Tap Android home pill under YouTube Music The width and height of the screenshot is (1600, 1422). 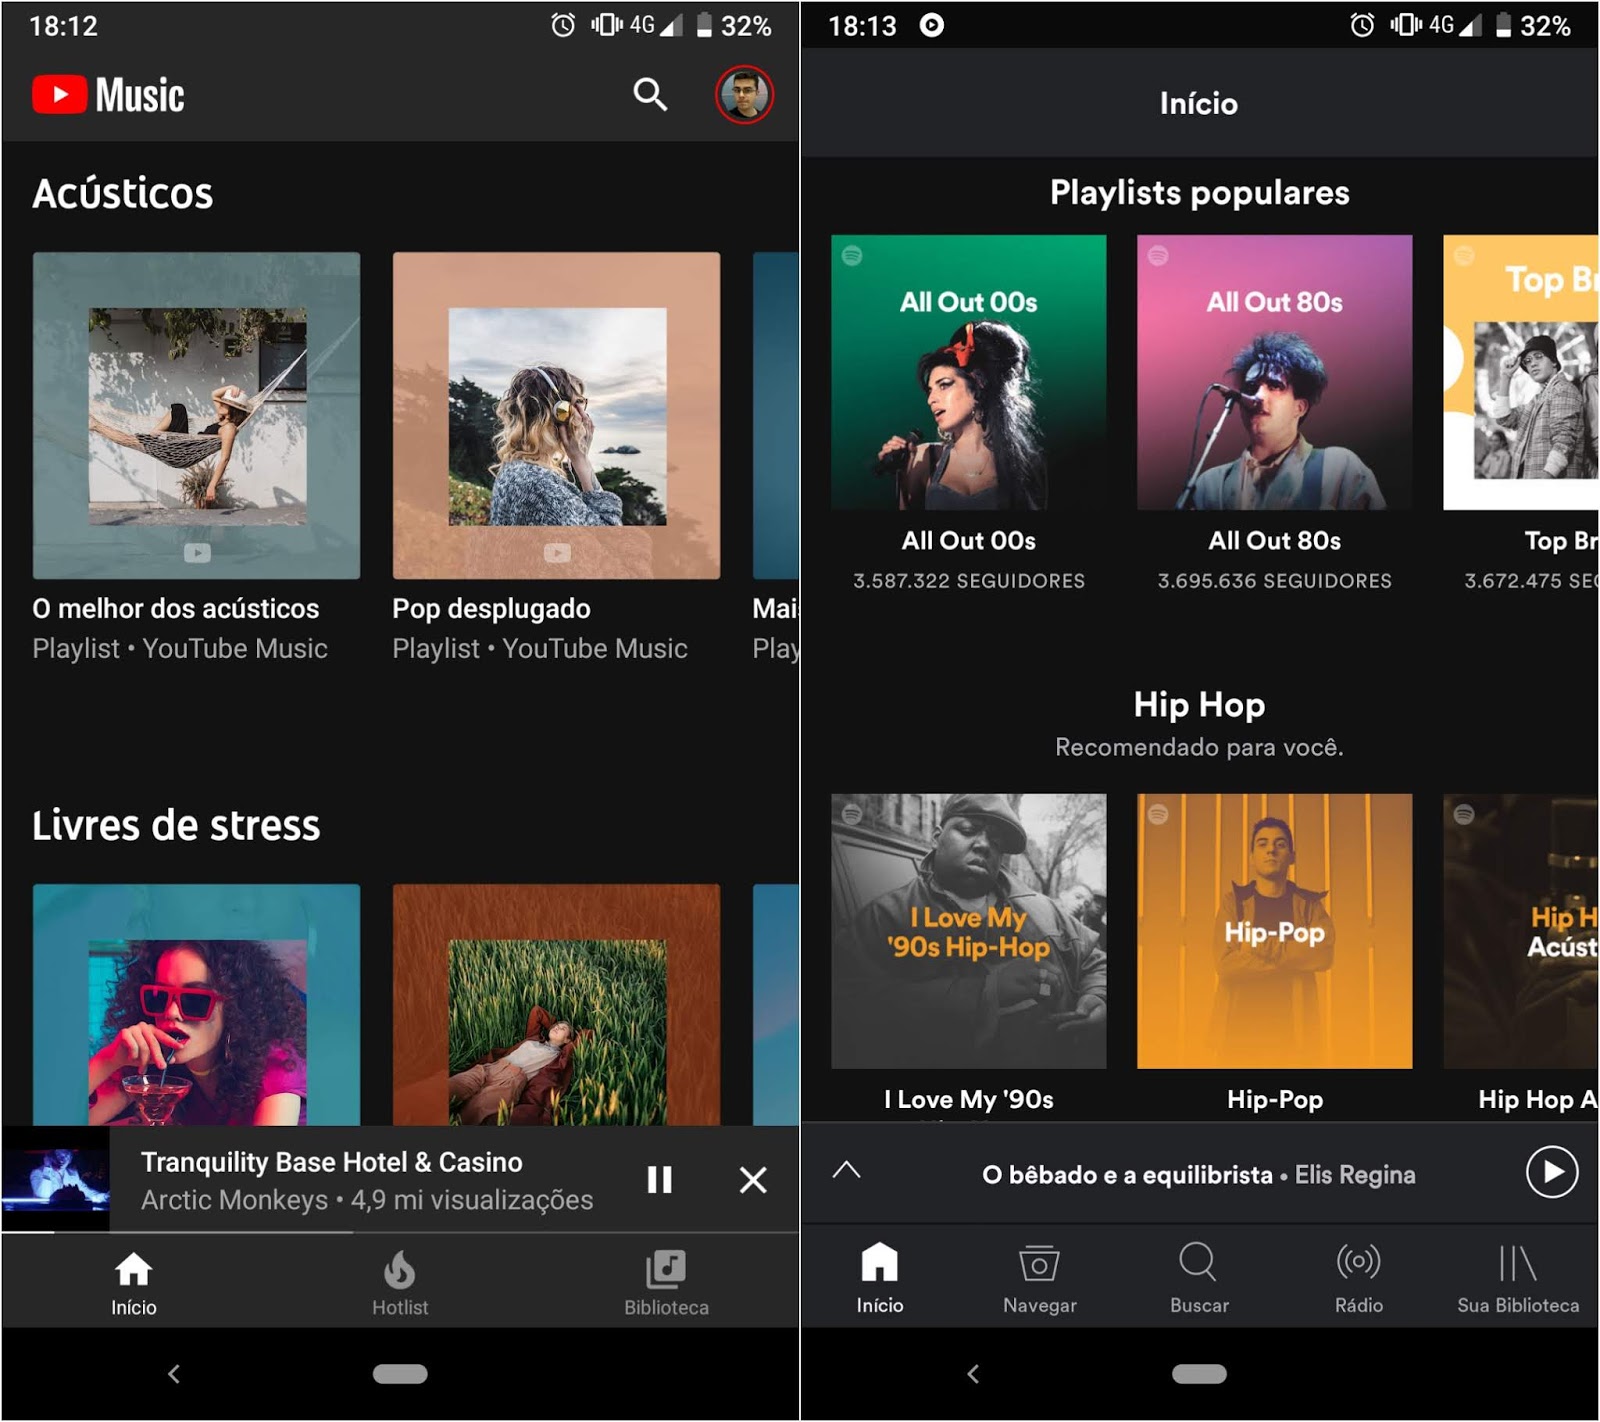click(400, 1374)
